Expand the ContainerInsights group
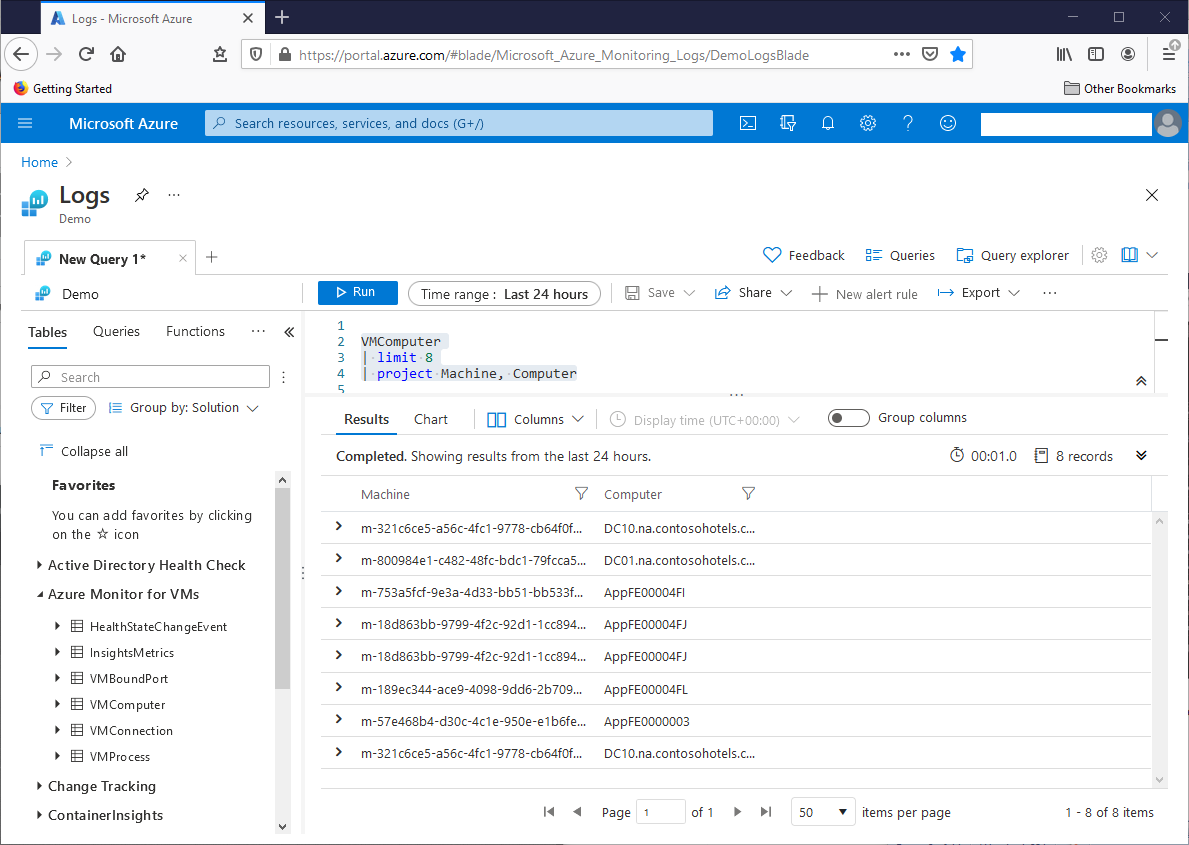The height and width of the screenshot is (845, 1189). (x=39, y=815)
